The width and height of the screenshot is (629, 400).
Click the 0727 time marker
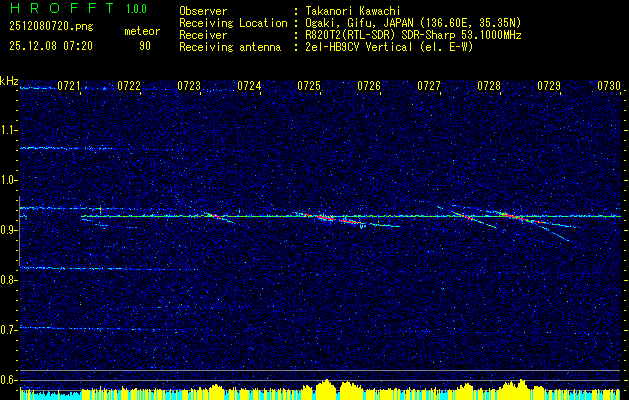point(429,86)
